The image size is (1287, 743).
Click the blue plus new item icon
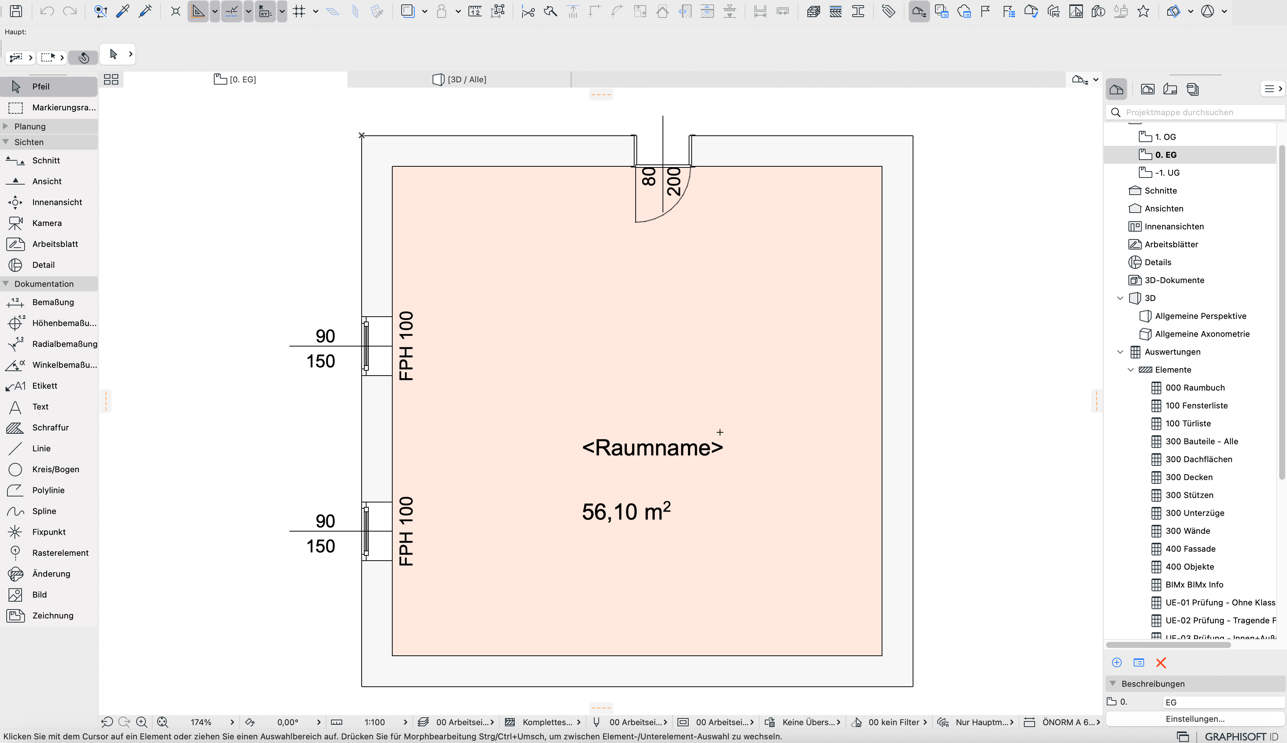[x=1117, y=663]
